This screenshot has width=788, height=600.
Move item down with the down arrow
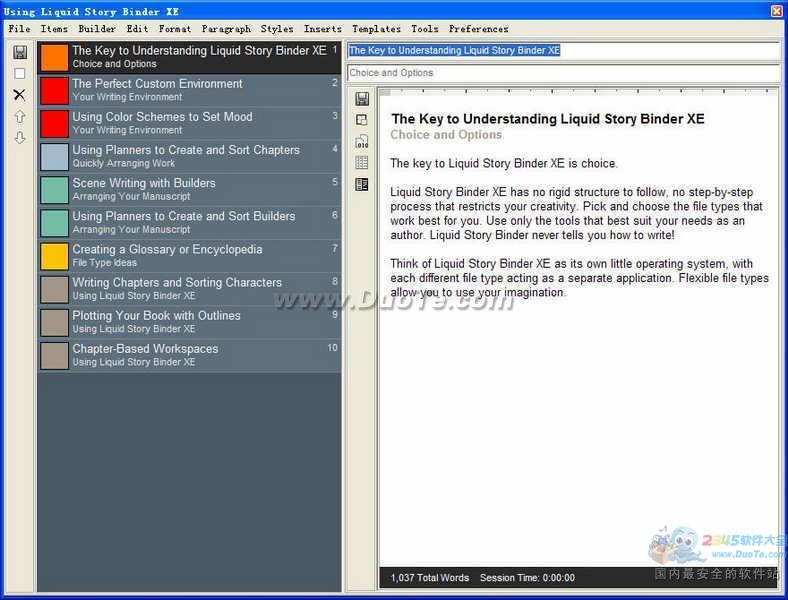(20, 138)
